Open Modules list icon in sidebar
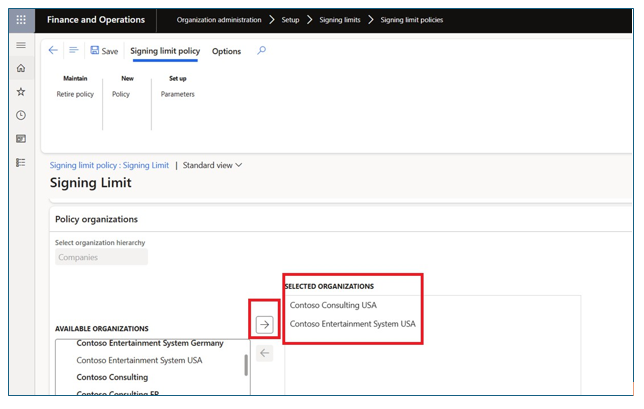644x409 pixels. coord(21,162)
